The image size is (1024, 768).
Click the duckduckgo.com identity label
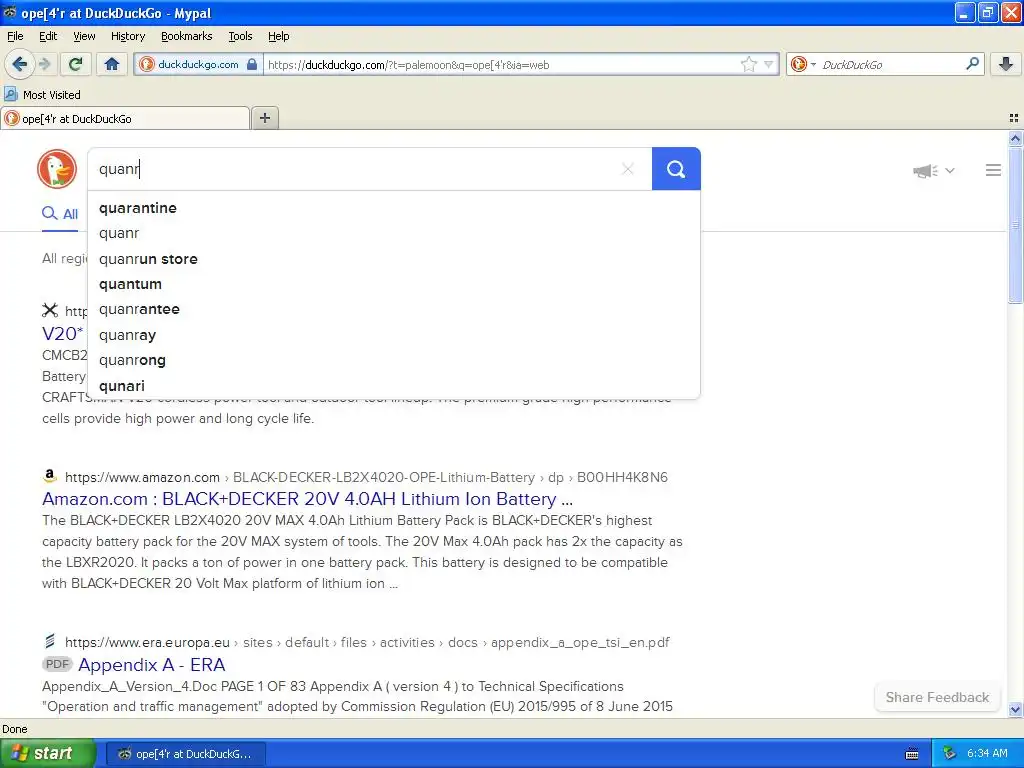pos(198,65)
